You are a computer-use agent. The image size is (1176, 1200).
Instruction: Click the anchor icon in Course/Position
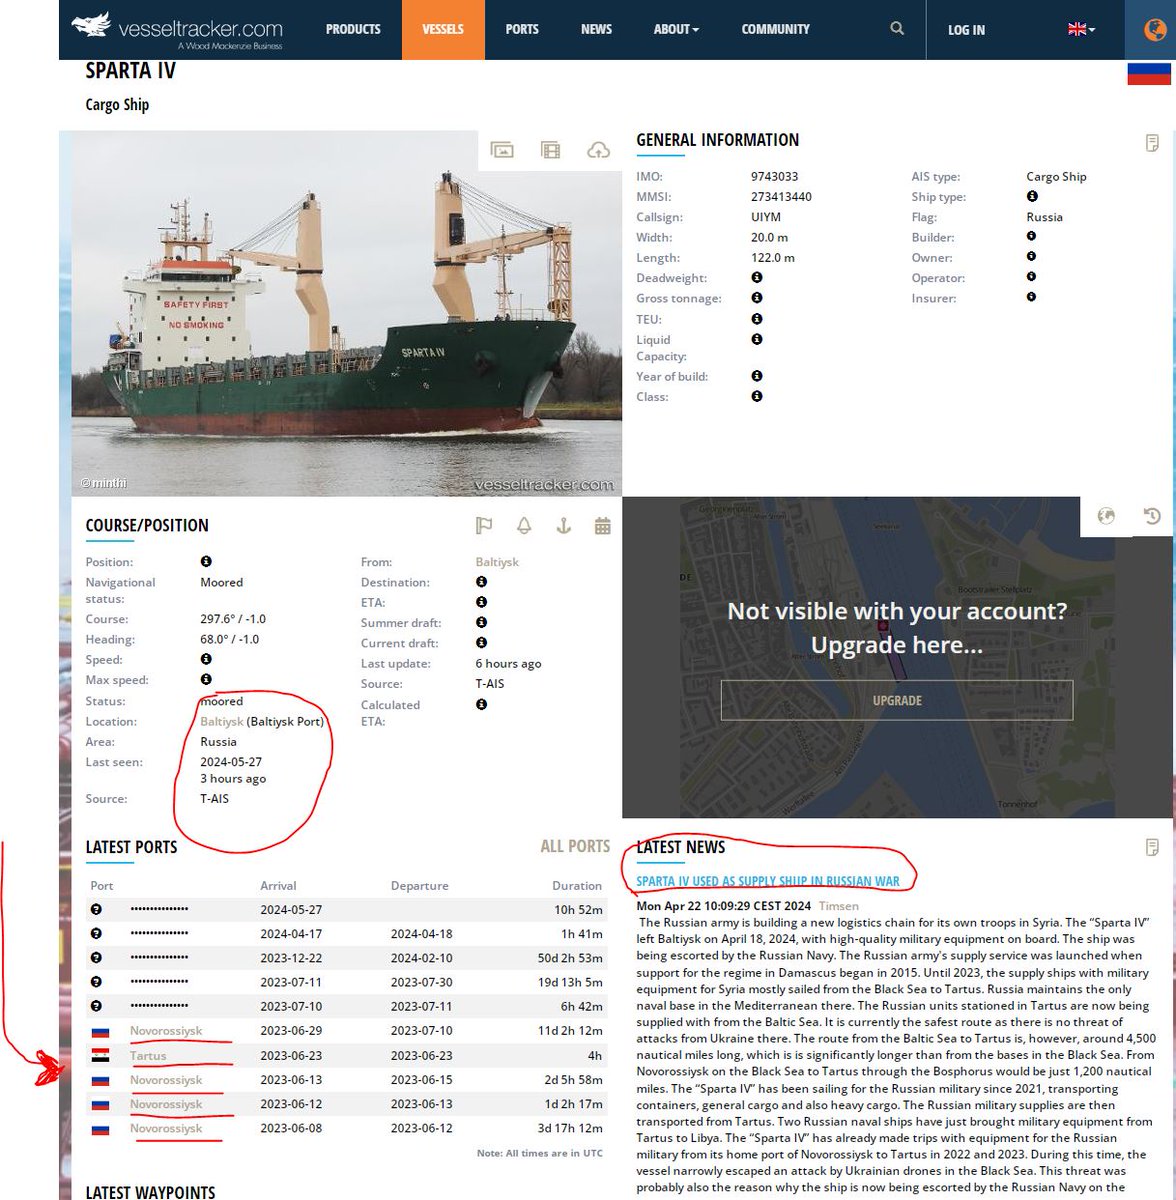point(563,525)
